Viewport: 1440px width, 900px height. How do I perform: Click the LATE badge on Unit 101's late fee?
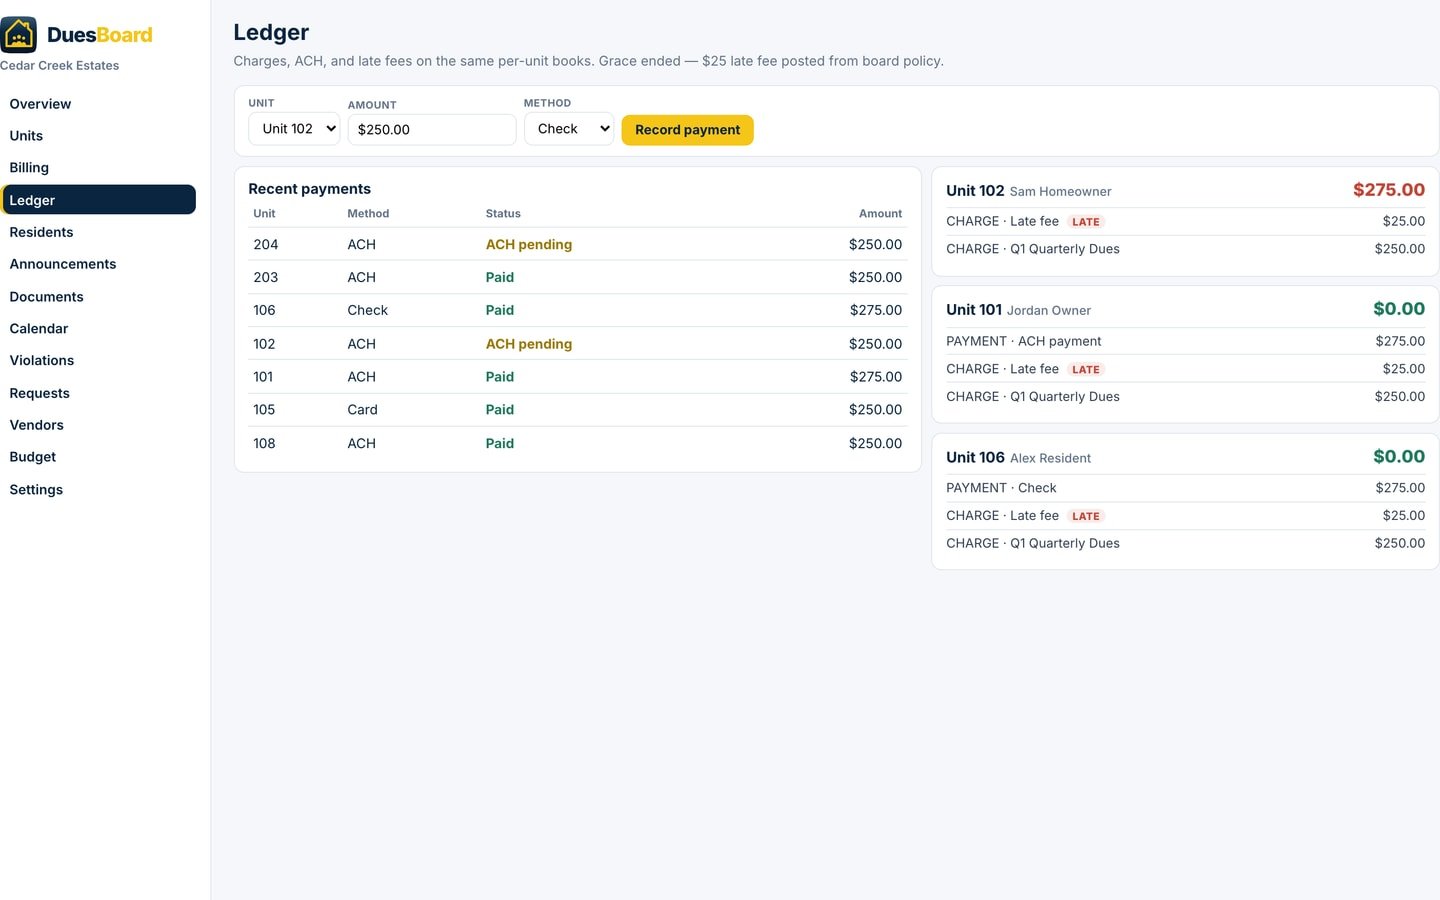click(1086, 370)
